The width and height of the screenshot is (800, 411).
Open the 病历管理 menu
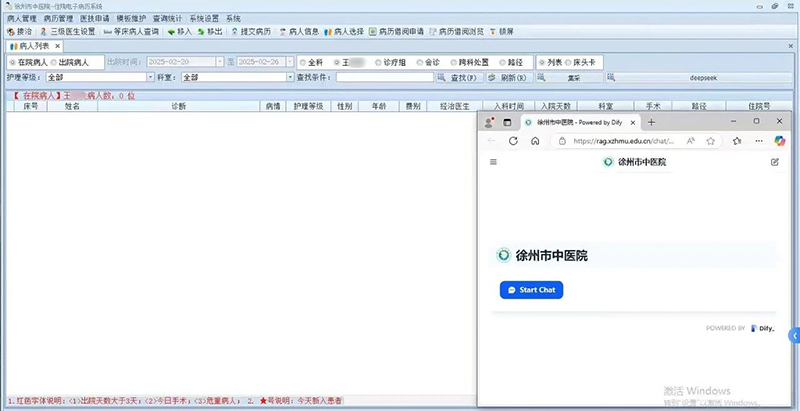click(58, 19)
